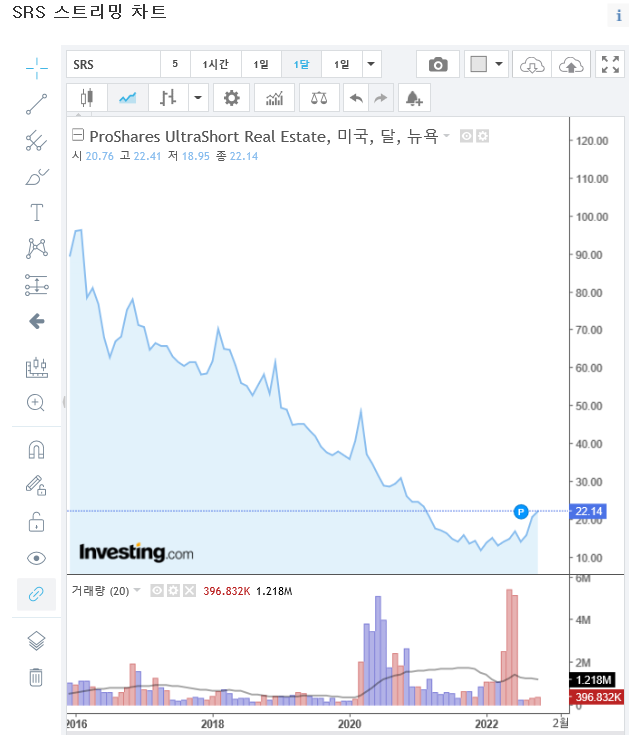Open main series legend settings gear
The width and height of the screenshot is (629, 735).
click(x=483, y=136)
